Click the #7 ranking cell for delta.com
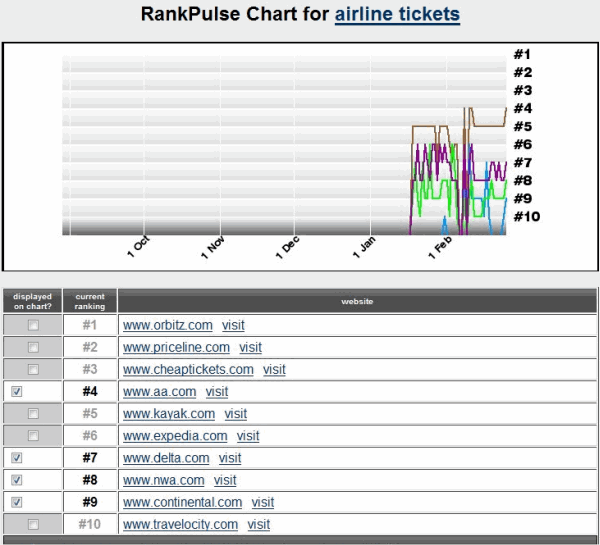 coord(90,458)
